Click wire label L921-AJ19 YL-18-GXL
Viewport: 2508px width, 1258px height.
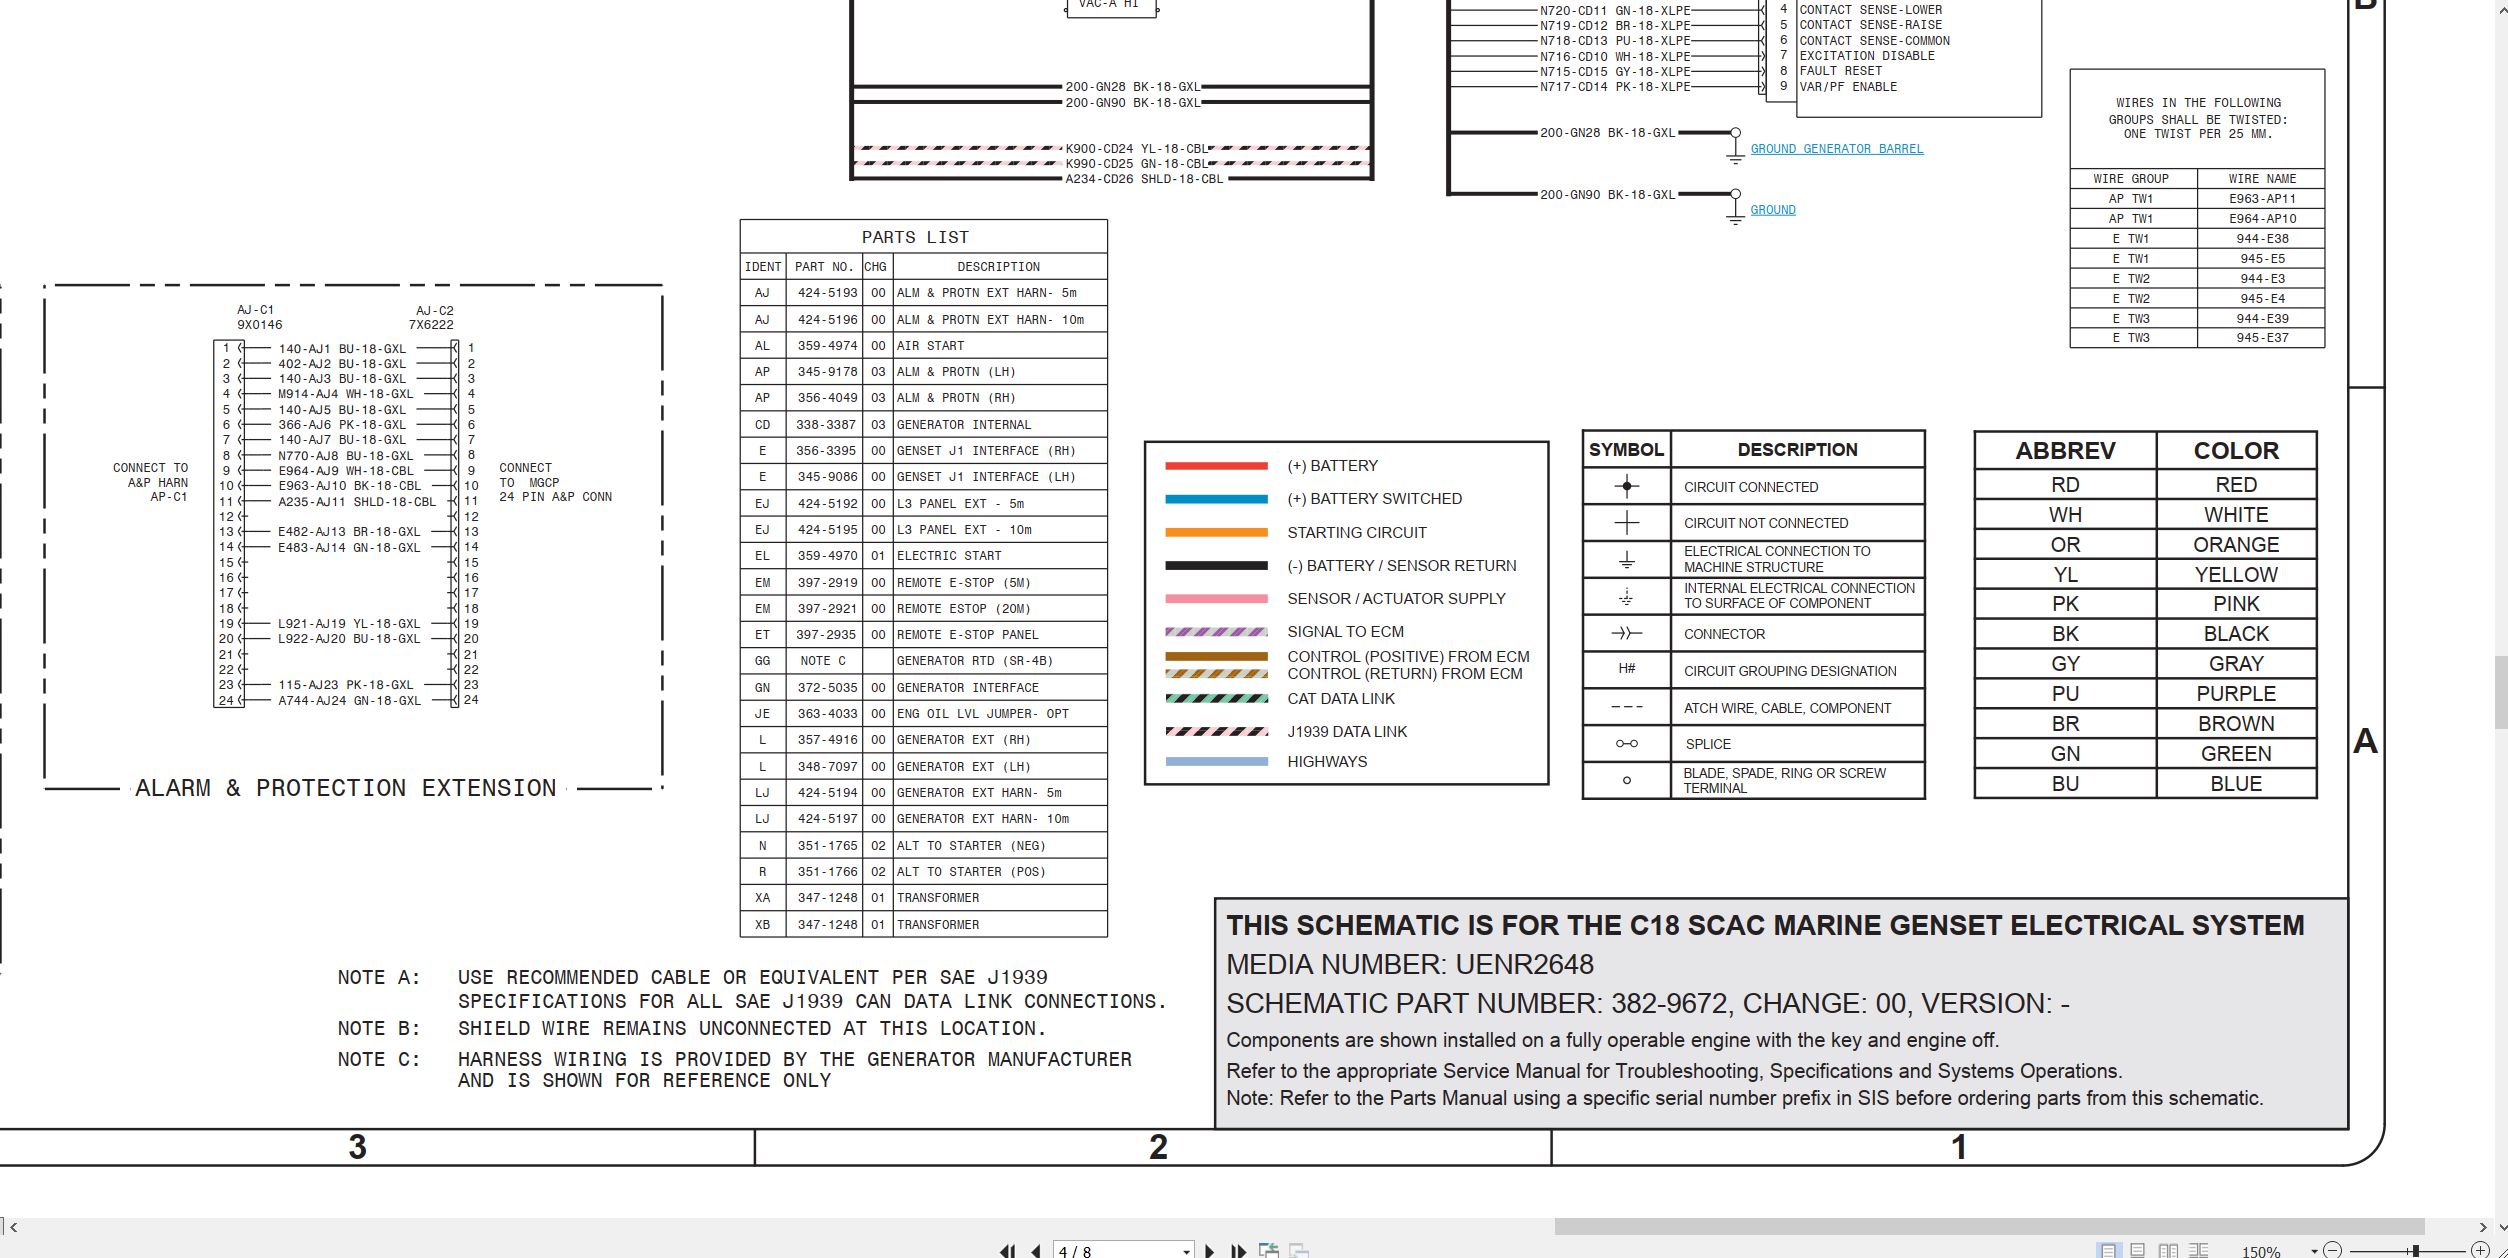(x=349, y=624)
